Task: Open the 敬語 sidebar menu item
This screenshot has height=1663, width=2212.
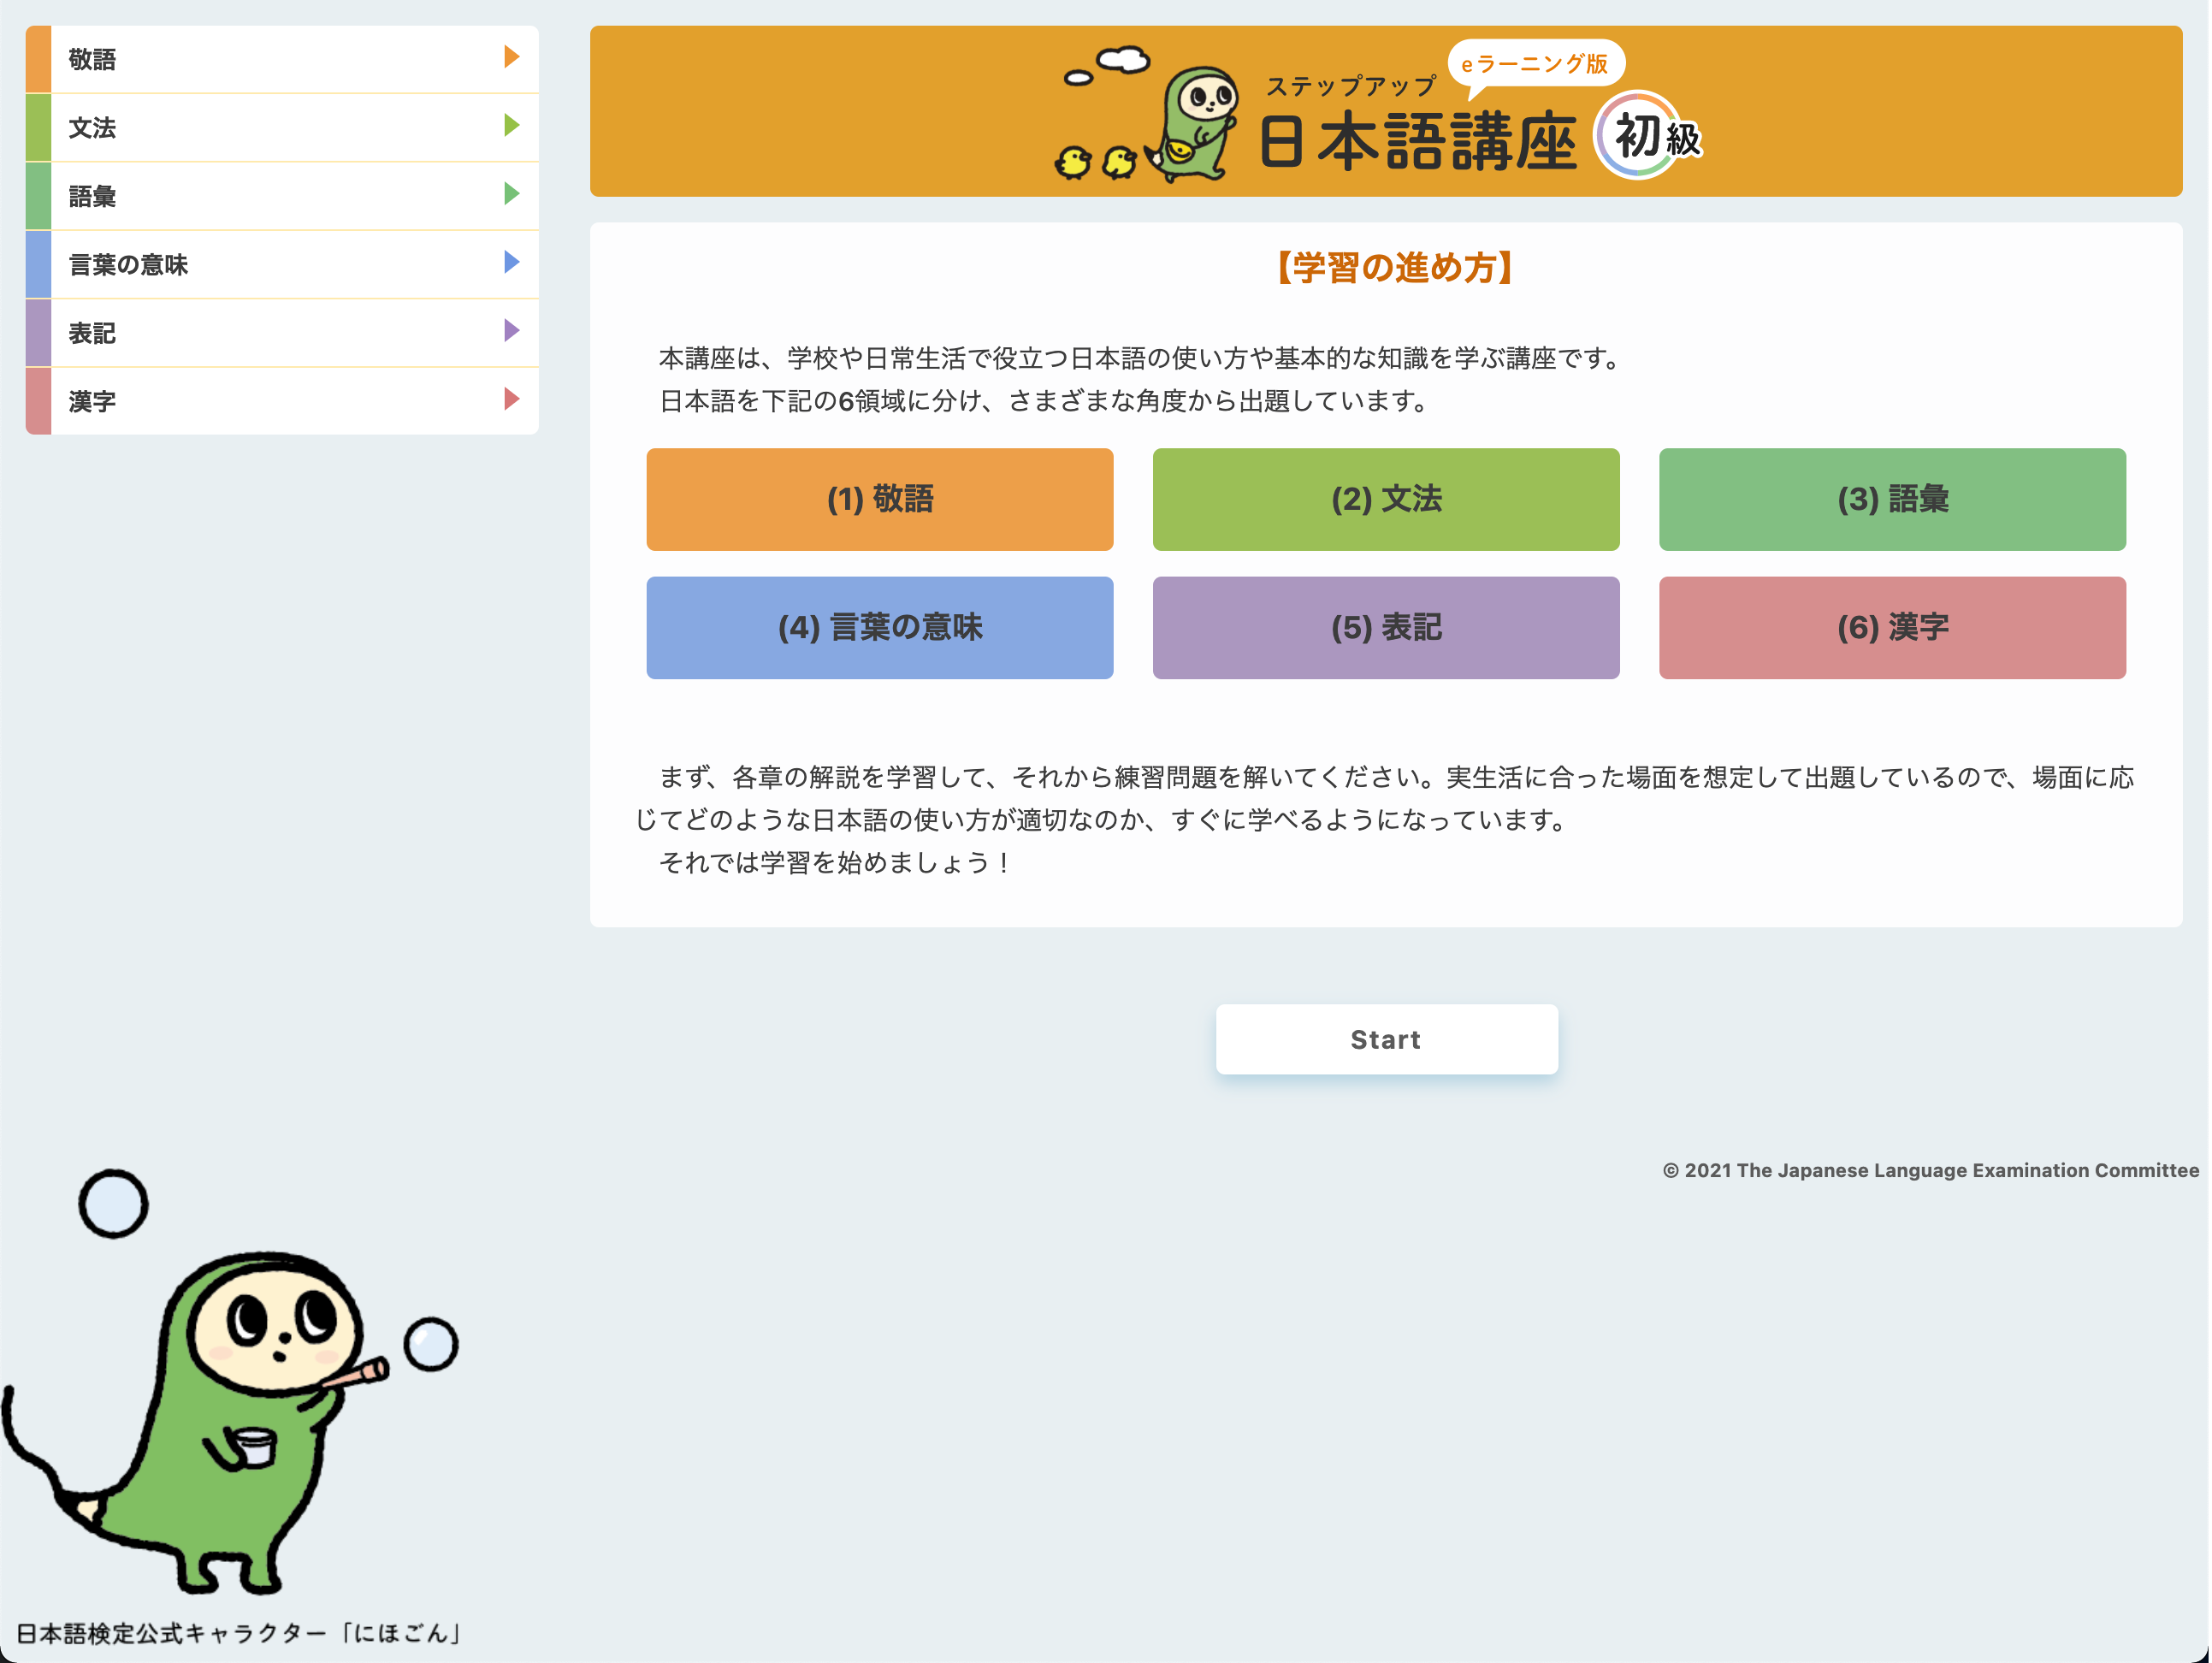Action: coord(282,59)
